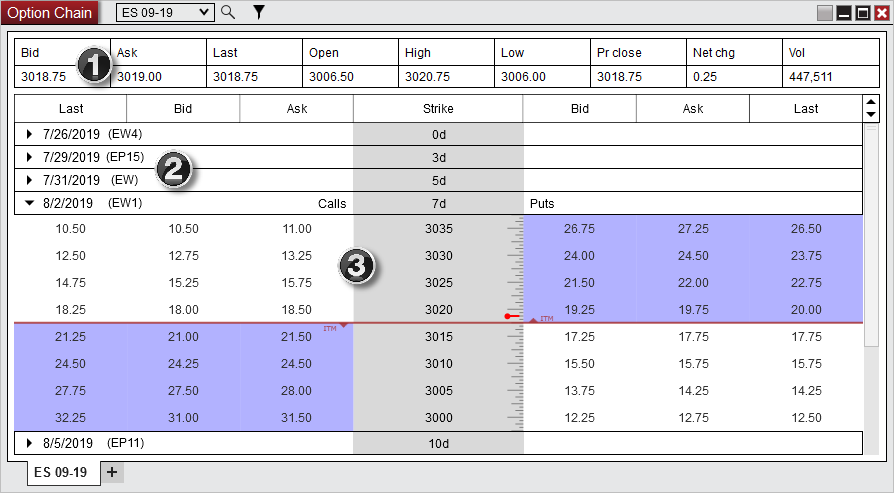This screenshot has width=894, height=493.
Task: Collapse the 8/2/2019 (EW1) expiration
Action: click(x=30, y=204)
